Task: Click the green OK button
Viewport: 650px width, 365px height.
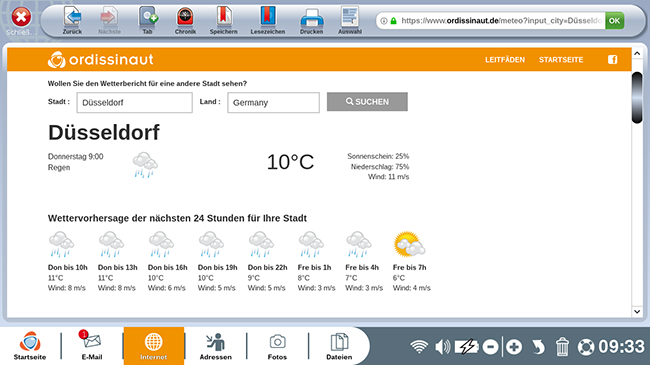Action: click(x=614, y=20)
